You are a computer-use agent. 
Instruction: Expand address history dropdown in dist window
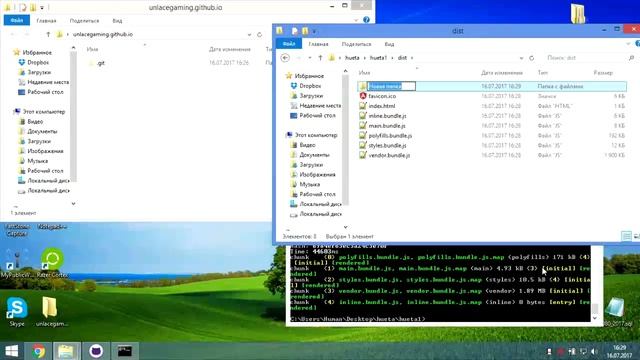pos(521,58)
